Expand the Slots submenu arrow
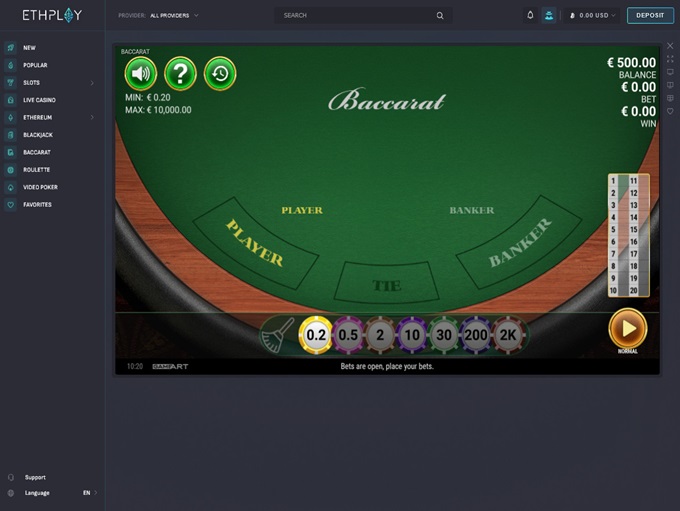This screenshot has height=511, width=680. pyautogui.click(x=92, y=82)
